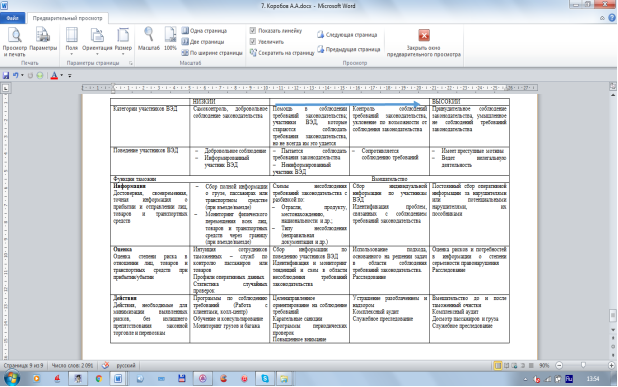
Task: Expand the Поля margins dropdown
Action: [71, 42]
